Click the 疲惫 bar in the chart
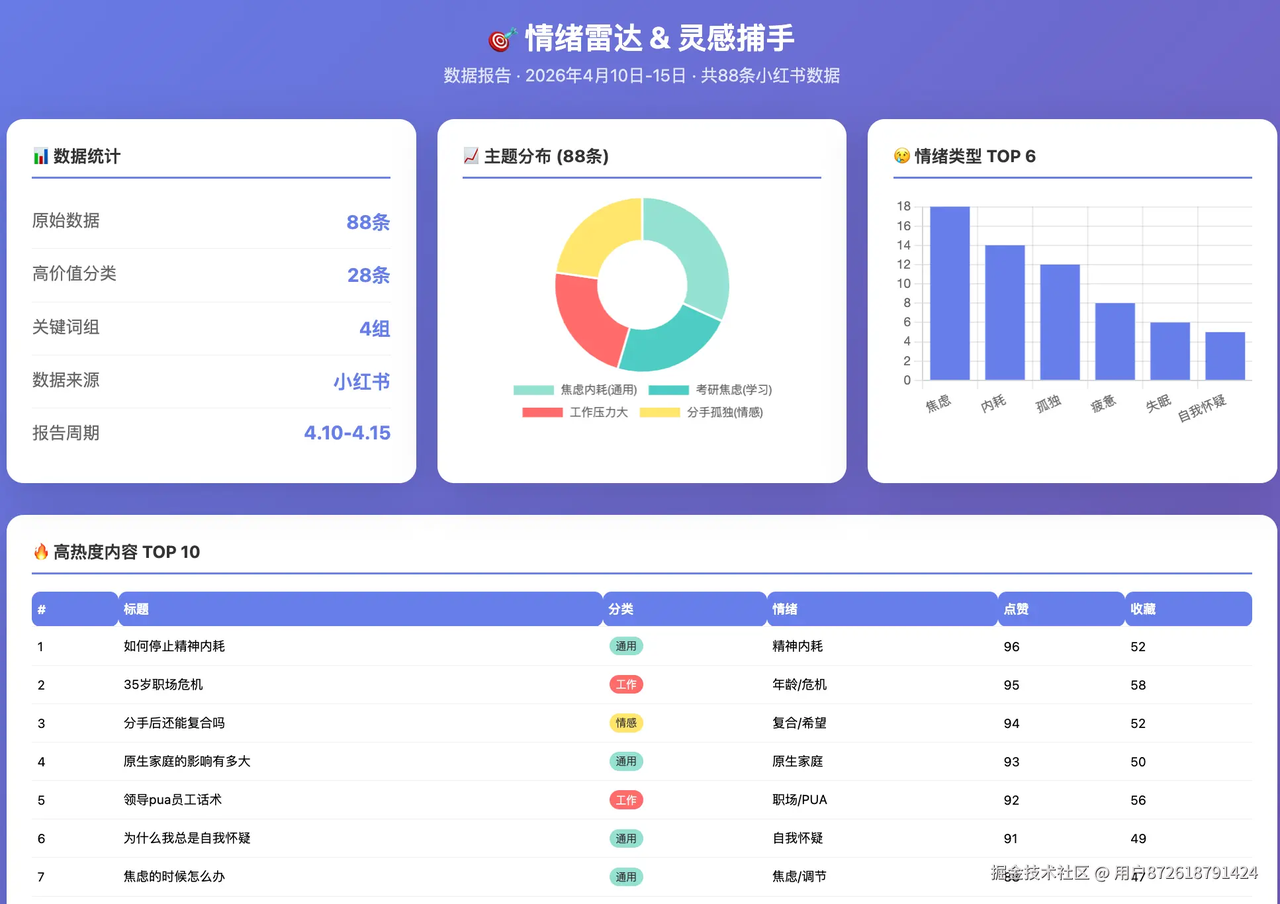The width and height of the screenshot is (1280, 904). 1115,341
